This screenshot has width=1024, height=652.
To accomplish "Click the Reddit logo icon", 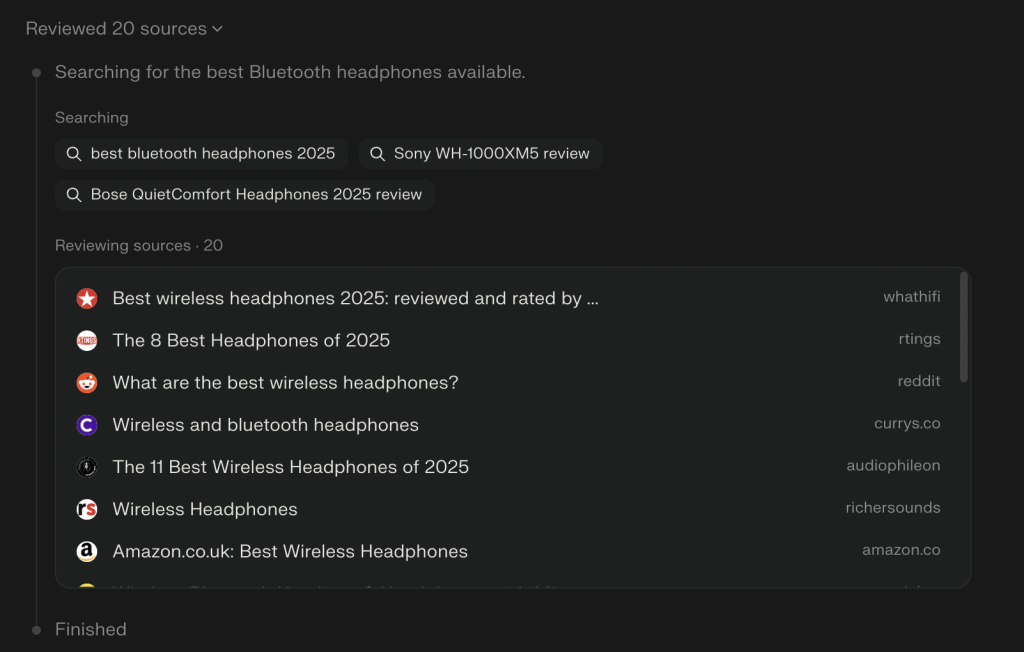I will pos(87,382).
